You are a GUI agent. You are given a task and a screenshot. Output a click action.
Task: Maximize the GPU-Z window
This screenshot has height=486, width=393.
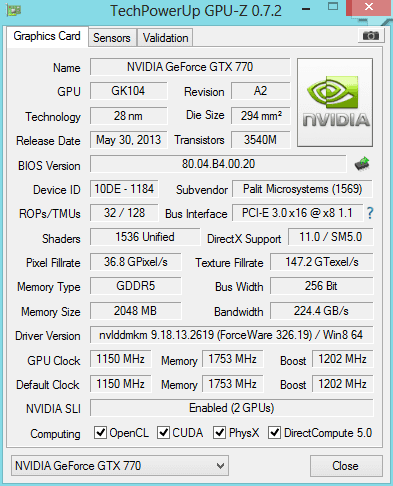coord(333,7)
